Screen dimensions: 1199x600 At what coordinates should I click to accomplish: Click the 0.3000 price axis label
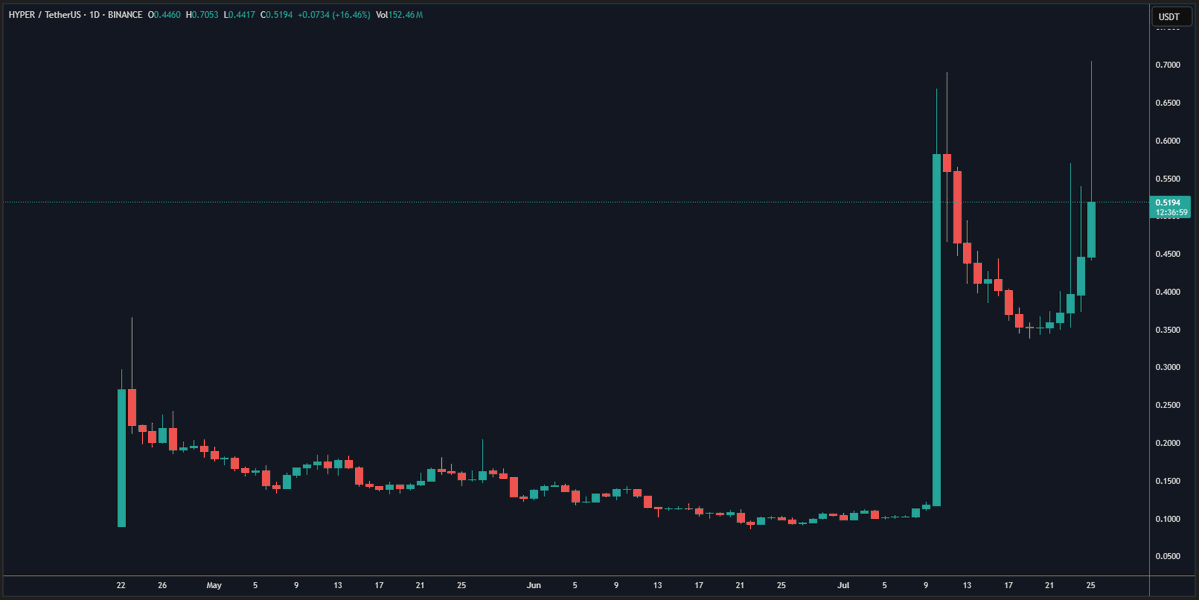1169,368
